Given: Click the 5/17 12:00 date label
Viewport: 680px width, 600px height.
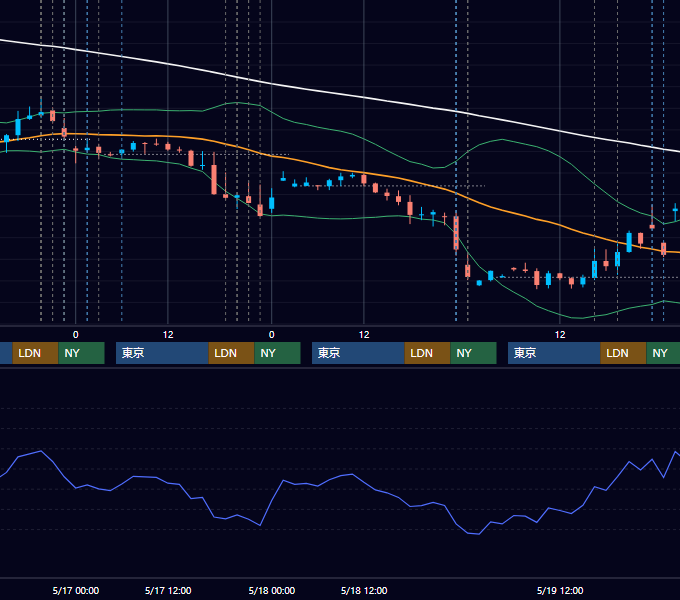Looking at the screenshot, I should click(168, 590).
